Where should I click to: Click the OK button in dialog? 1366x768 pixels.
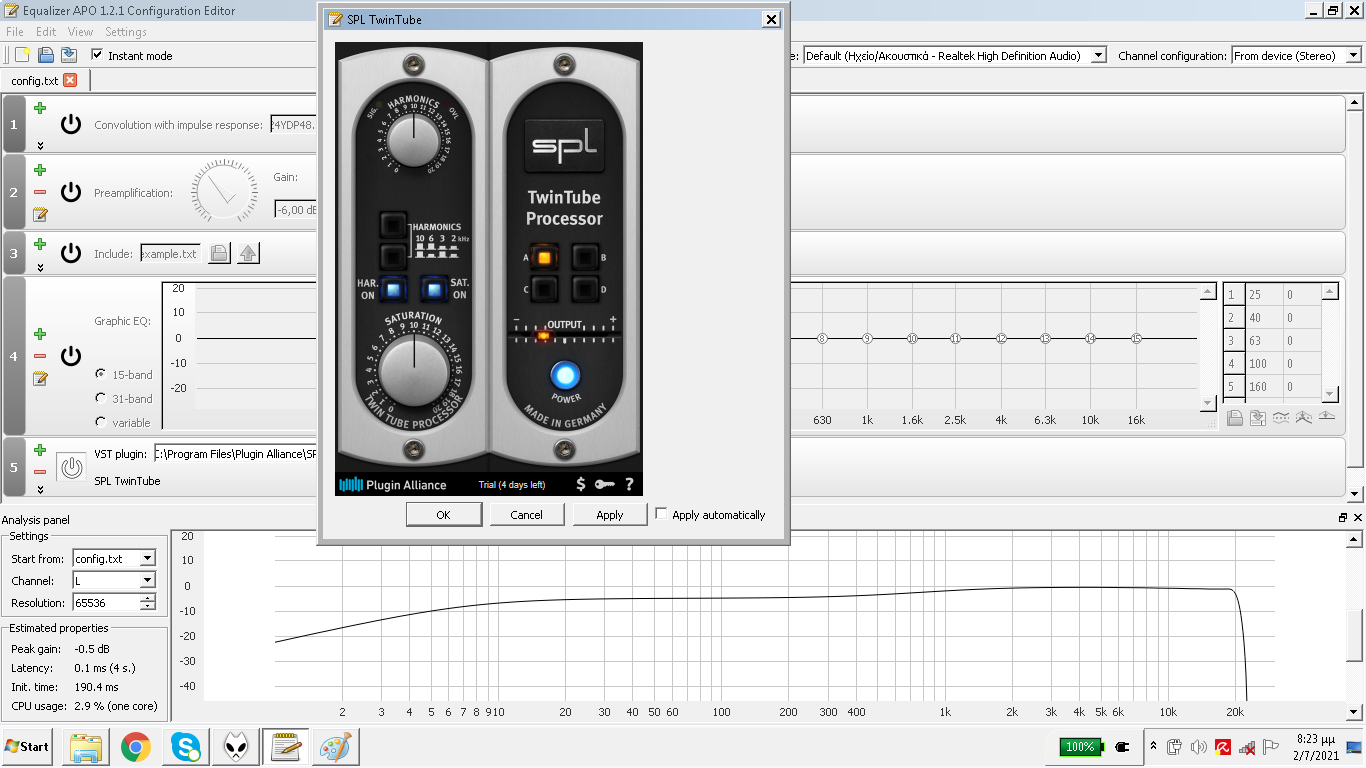point(443,515)
